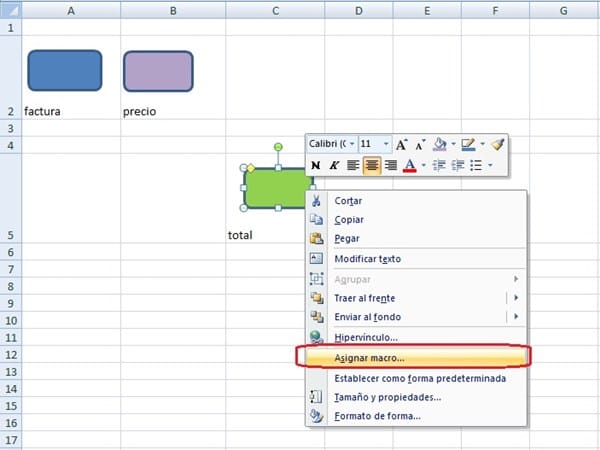Image resolution: width=600 pixels, height=450 pixels.
Task: Expand the Enviar al fondo submenu arrow
Action: tap(516, 316)
